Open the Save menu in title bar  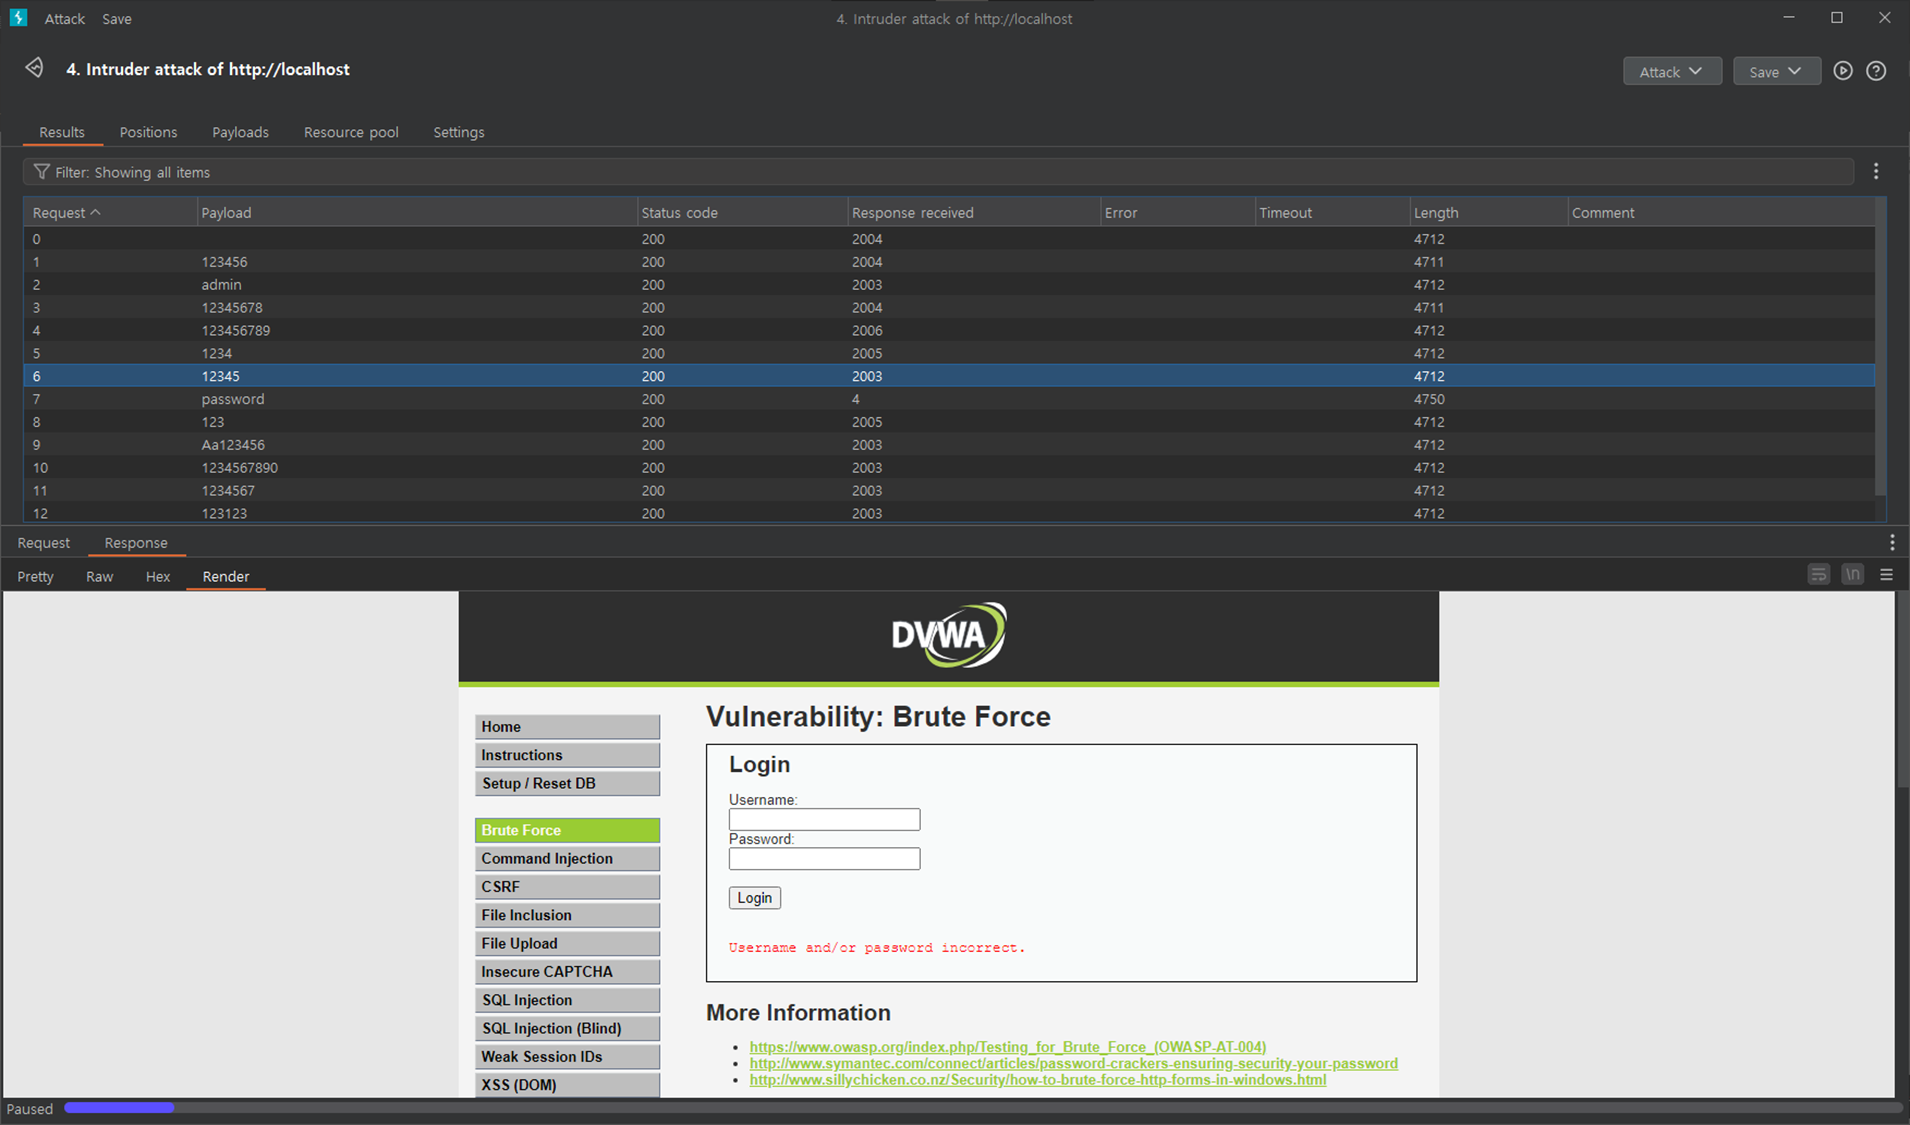pos(117,18)
